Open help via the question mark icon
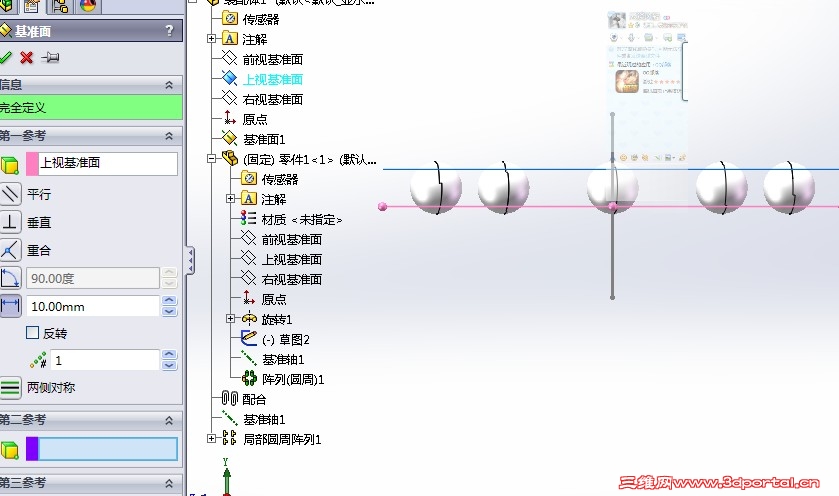 coord(169,30)
